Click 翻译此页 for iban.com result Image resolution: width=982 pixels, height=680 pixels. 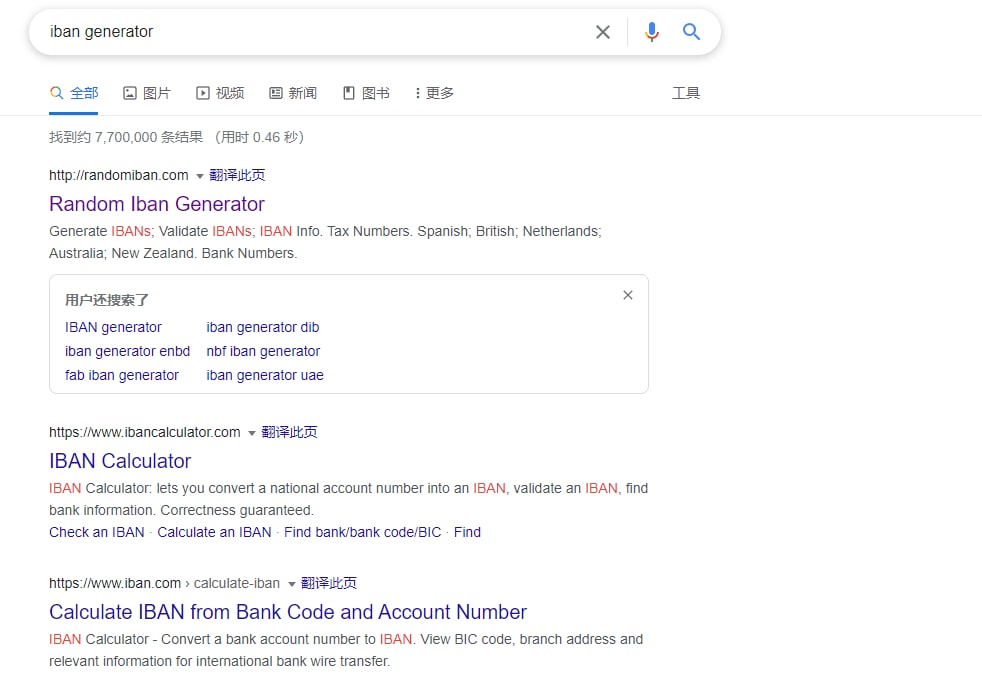point(329,583)
